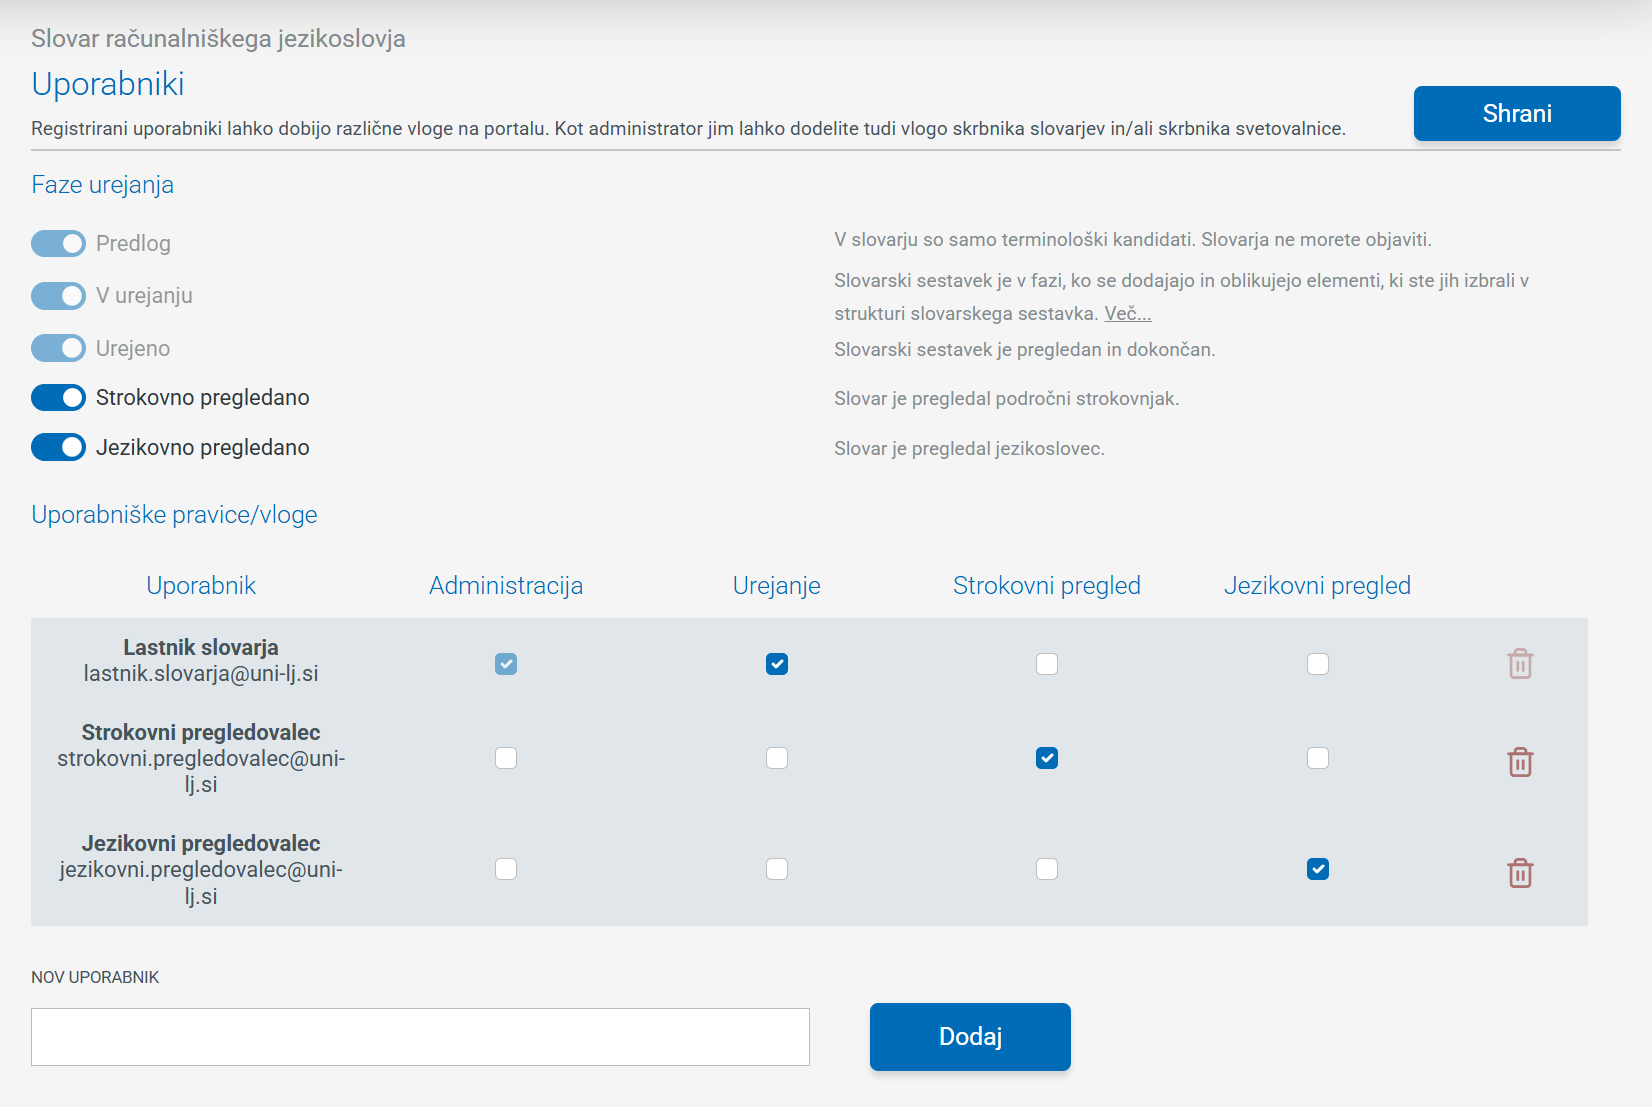Delete the Lastnik slovarja user row
This screenshot has width=1652, height=1107.
pos(1520,664)
